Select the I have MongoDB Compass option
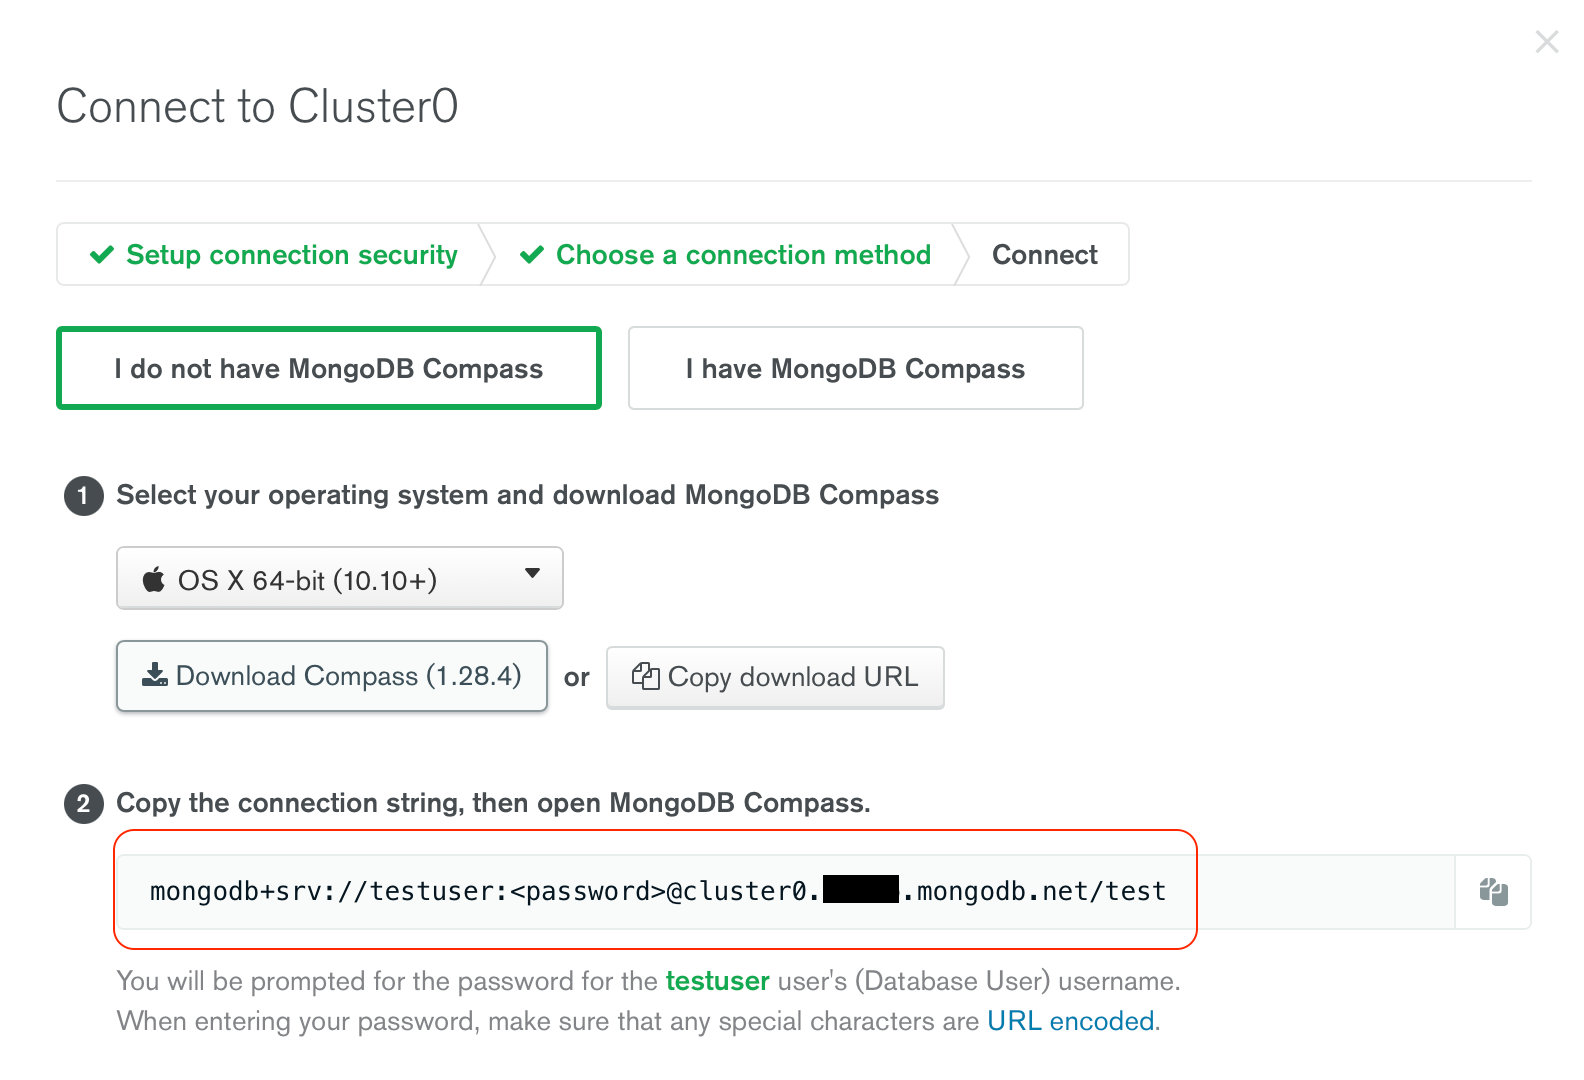This screenshot has width=1584, height=1080. tap(855, 368)
